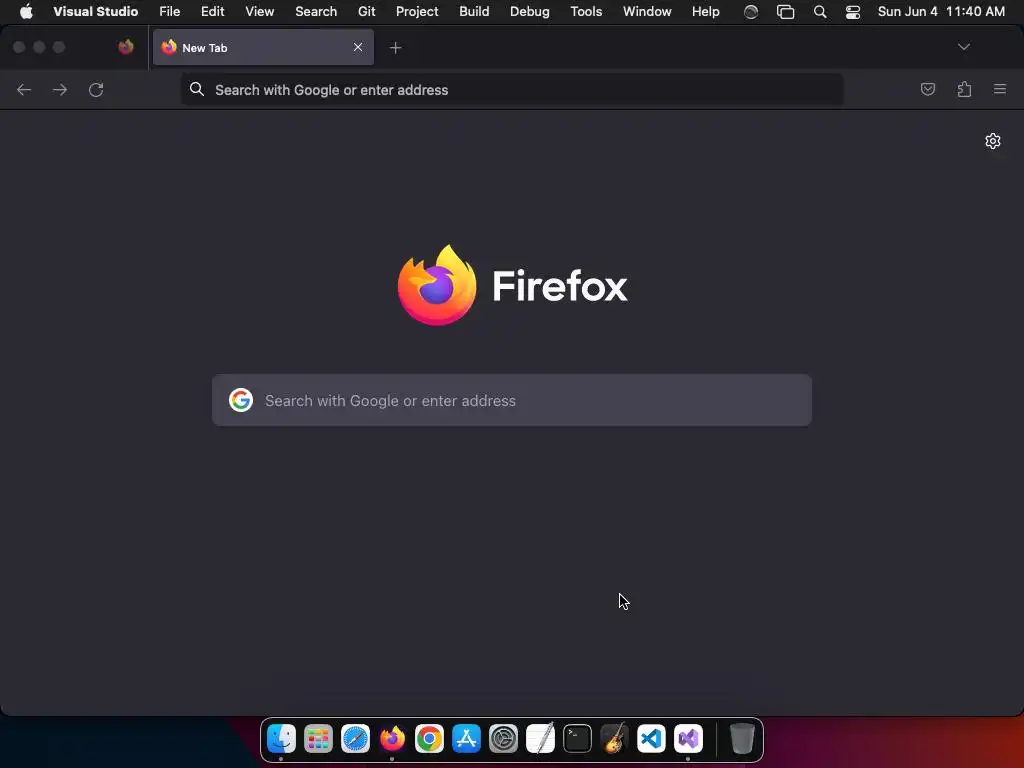Open the Extensions puzzle icon
The image size is (1024, 768).
(964, 89)
